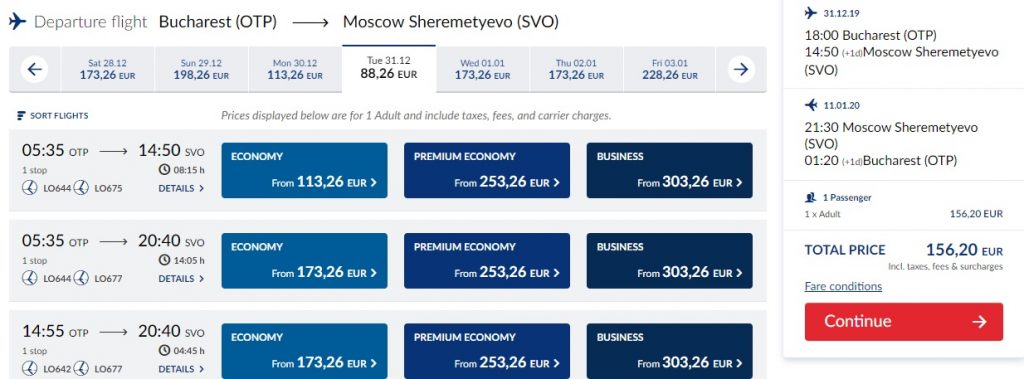Expand Details for the 05:35–20:40 flight
This screenshot has width=1024, height=379.
pos(181,278)
